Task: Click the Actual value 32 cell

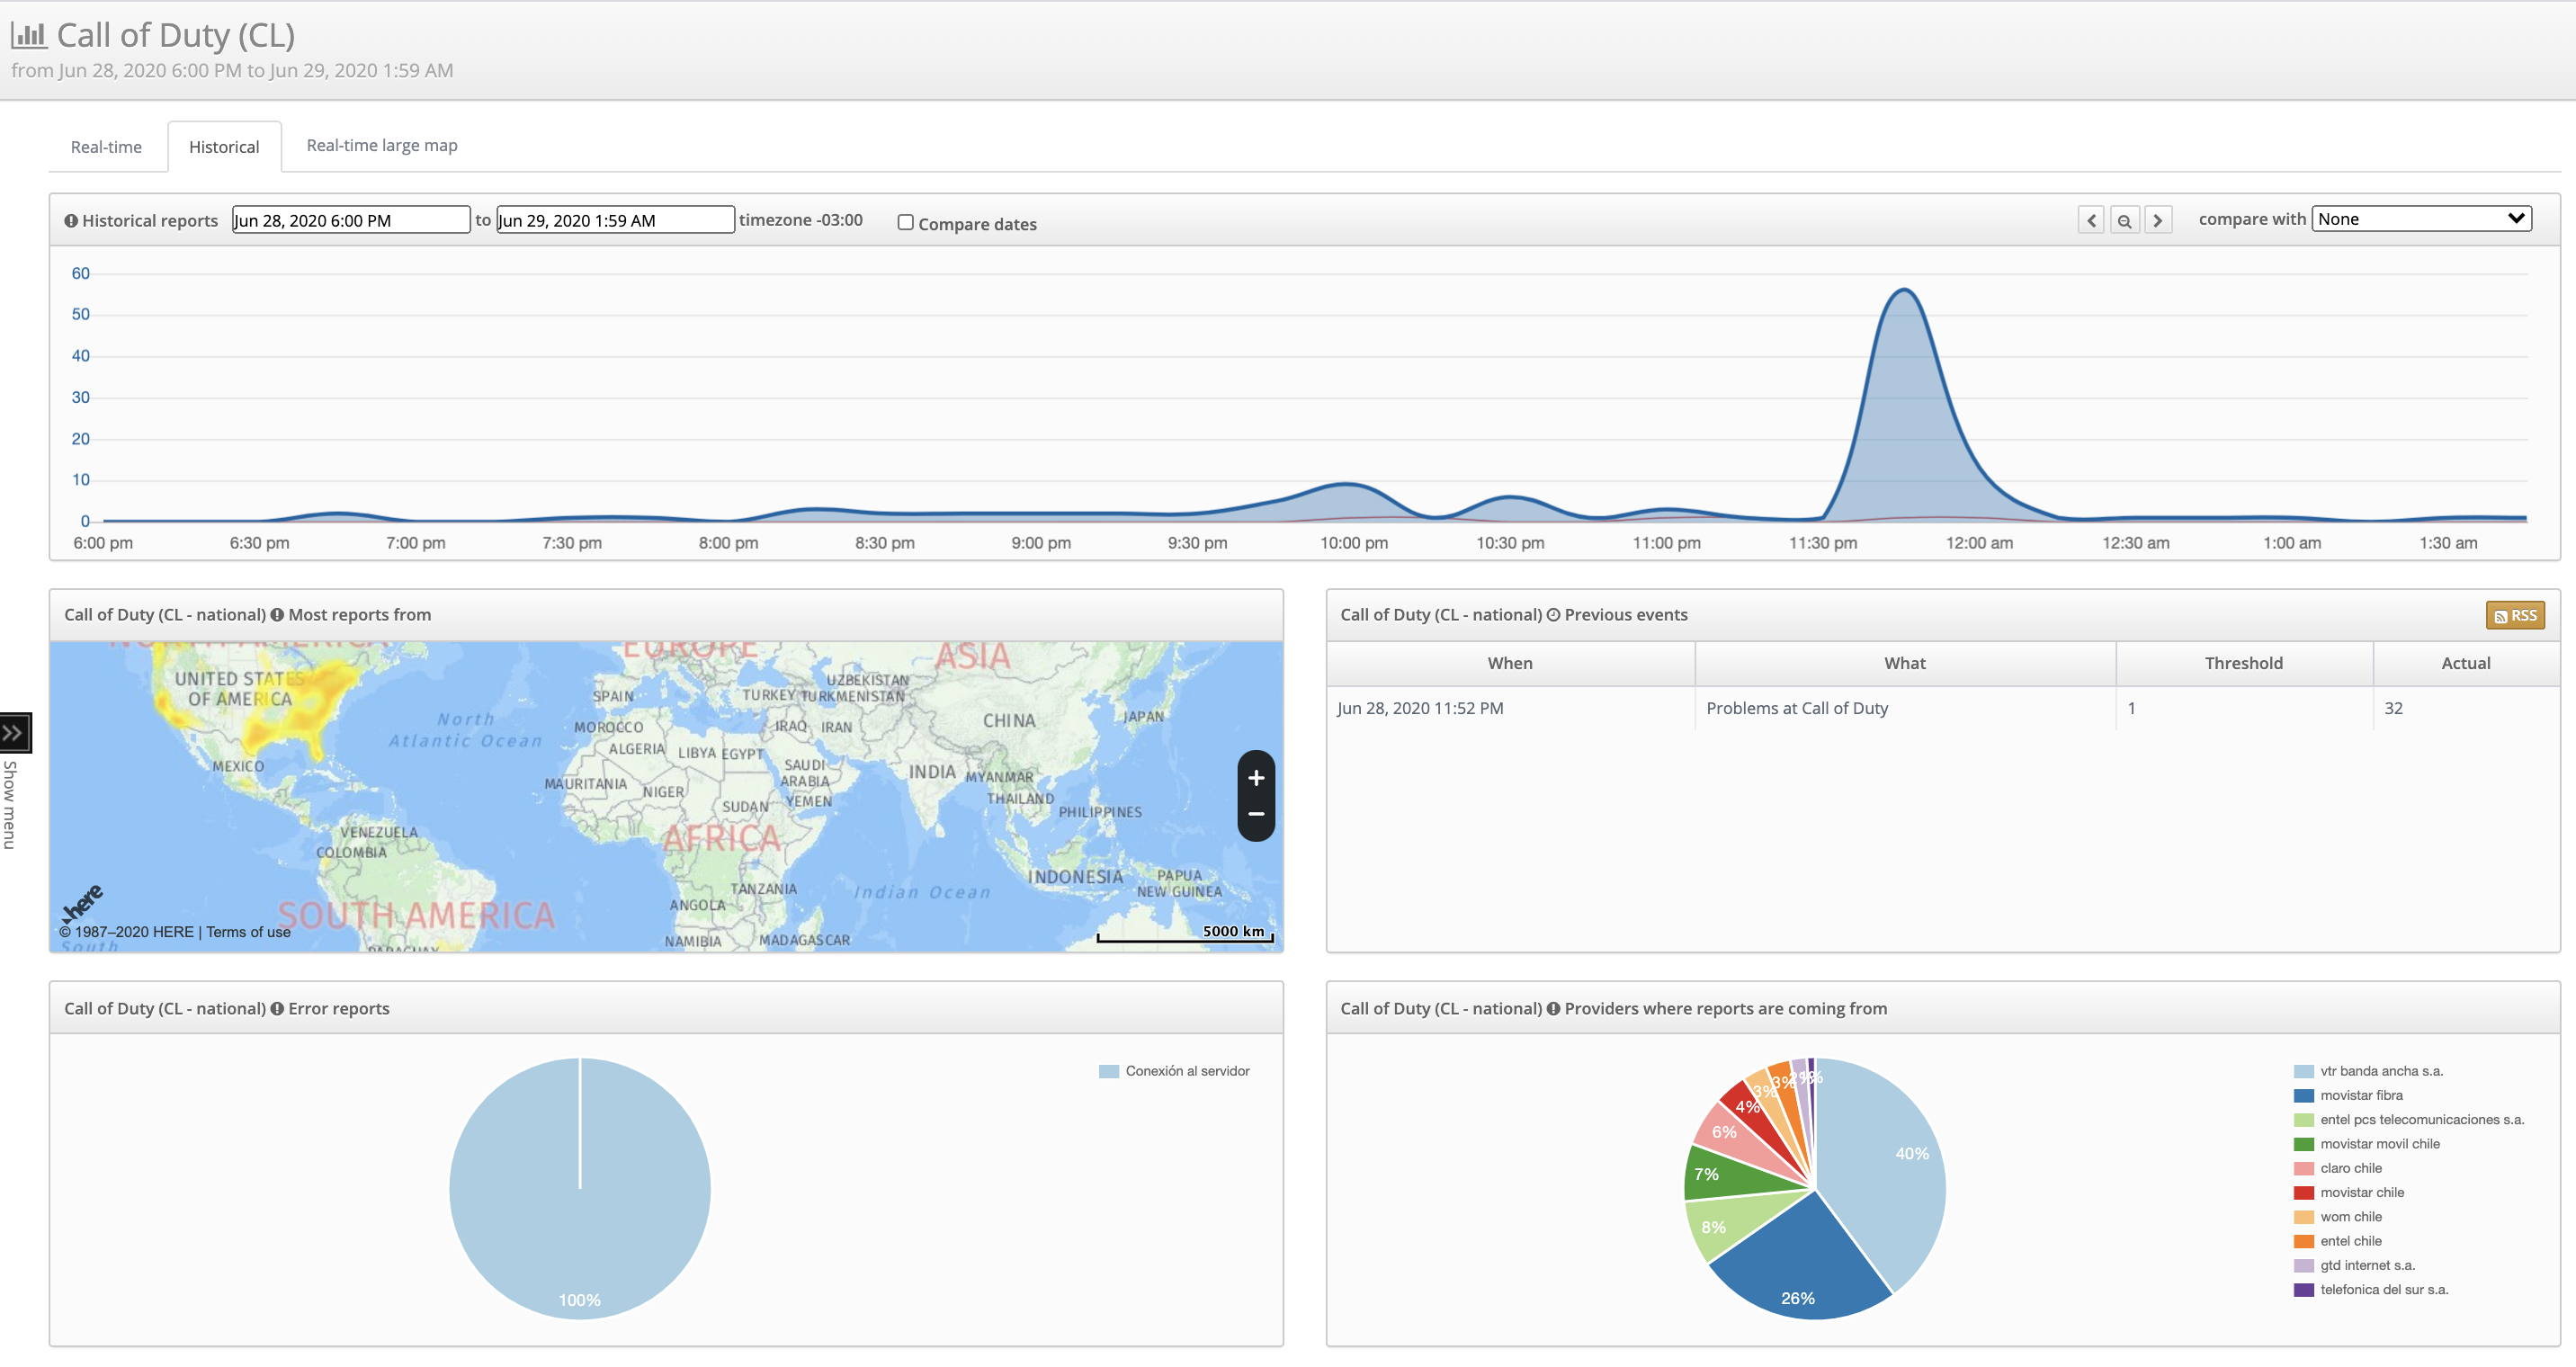Action: click(x=2466, y=708)
